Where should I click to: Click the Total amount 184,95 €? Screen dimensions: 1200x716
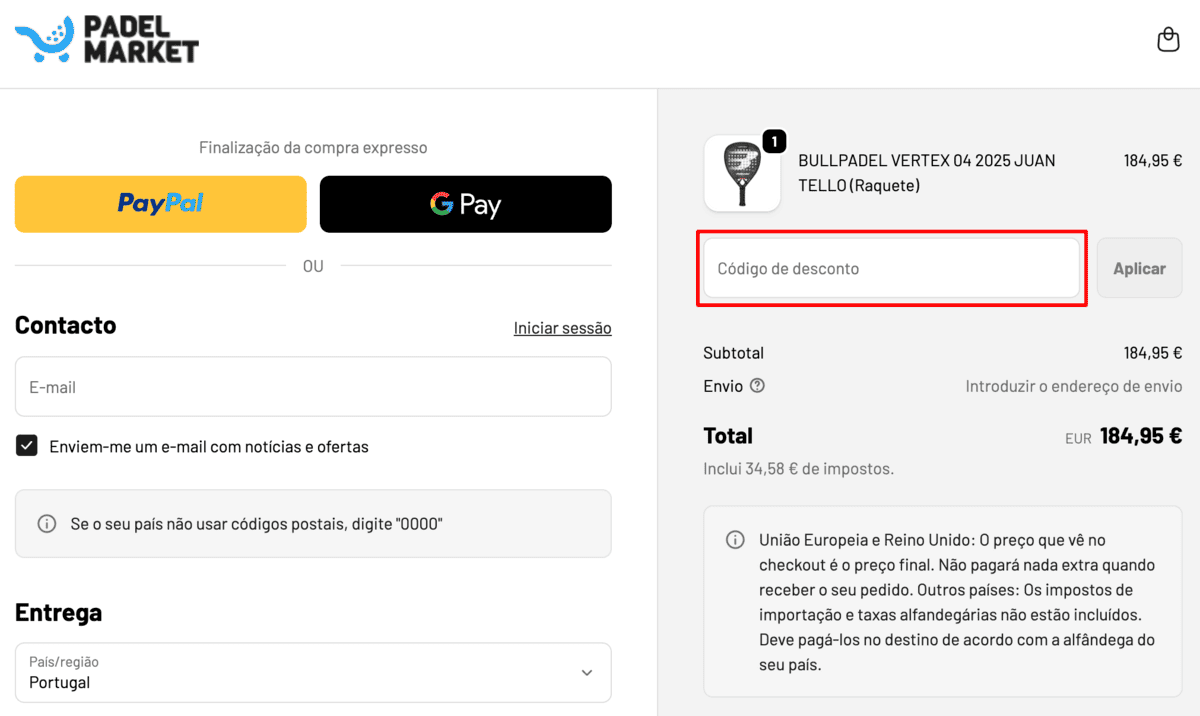click(x=1141, y=436)
